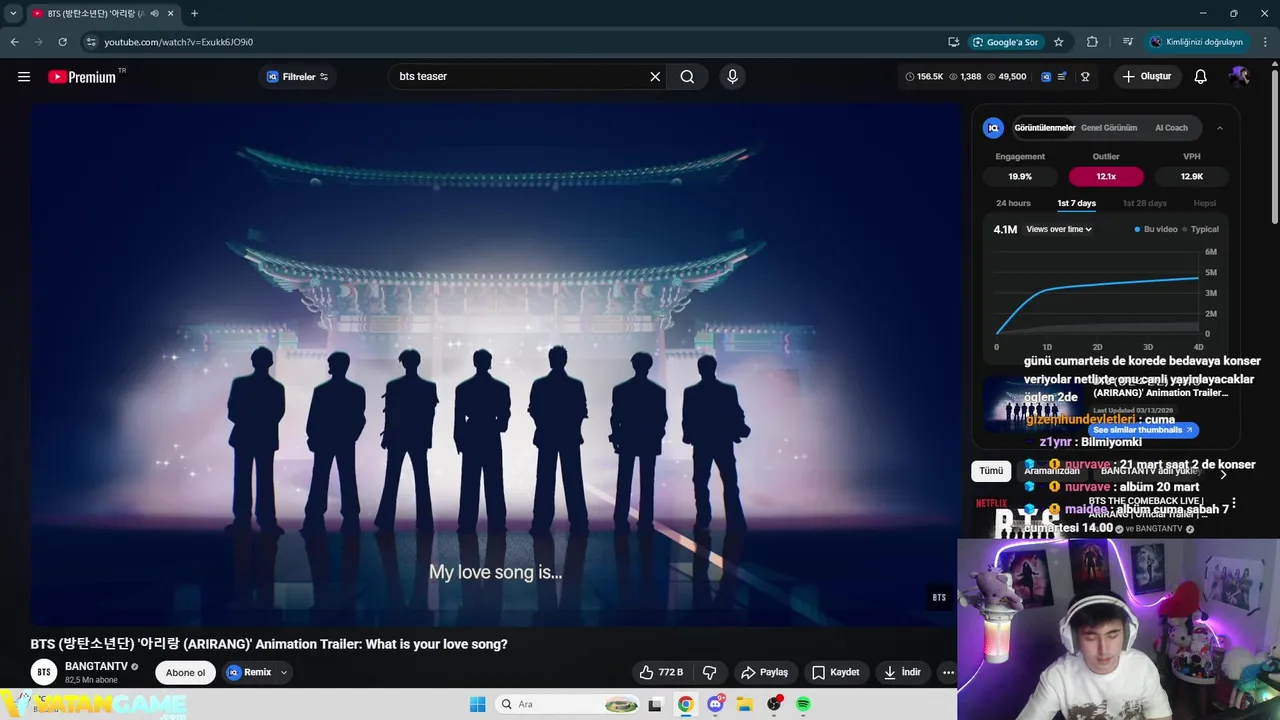The image size is (1280, 720).
Task: Bookmark this page with the star icon
Action: pyautogui.click(x=1059, y=42)
